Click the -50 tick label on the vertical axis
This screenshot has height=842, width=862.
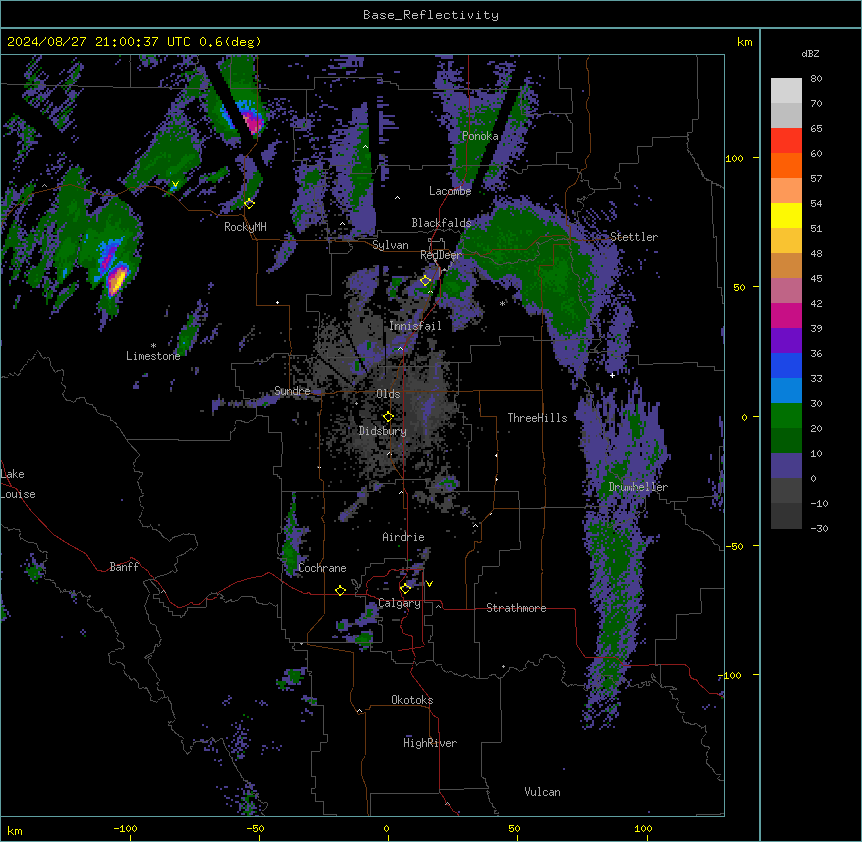coord(734,546)
